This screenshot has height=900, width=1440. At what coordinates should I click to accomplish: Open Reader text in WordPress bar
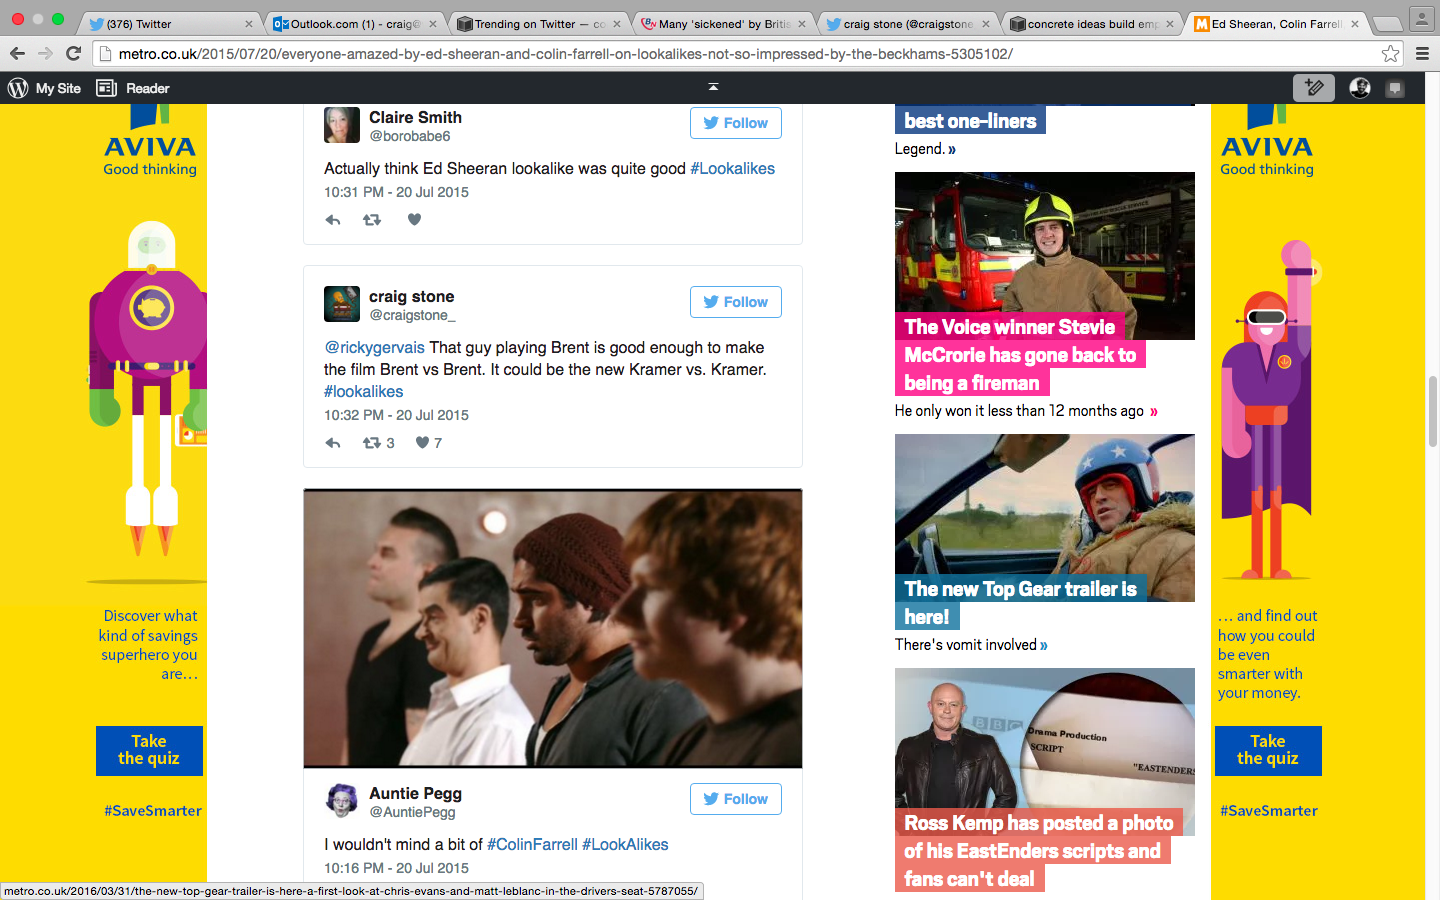coord(148,88)
